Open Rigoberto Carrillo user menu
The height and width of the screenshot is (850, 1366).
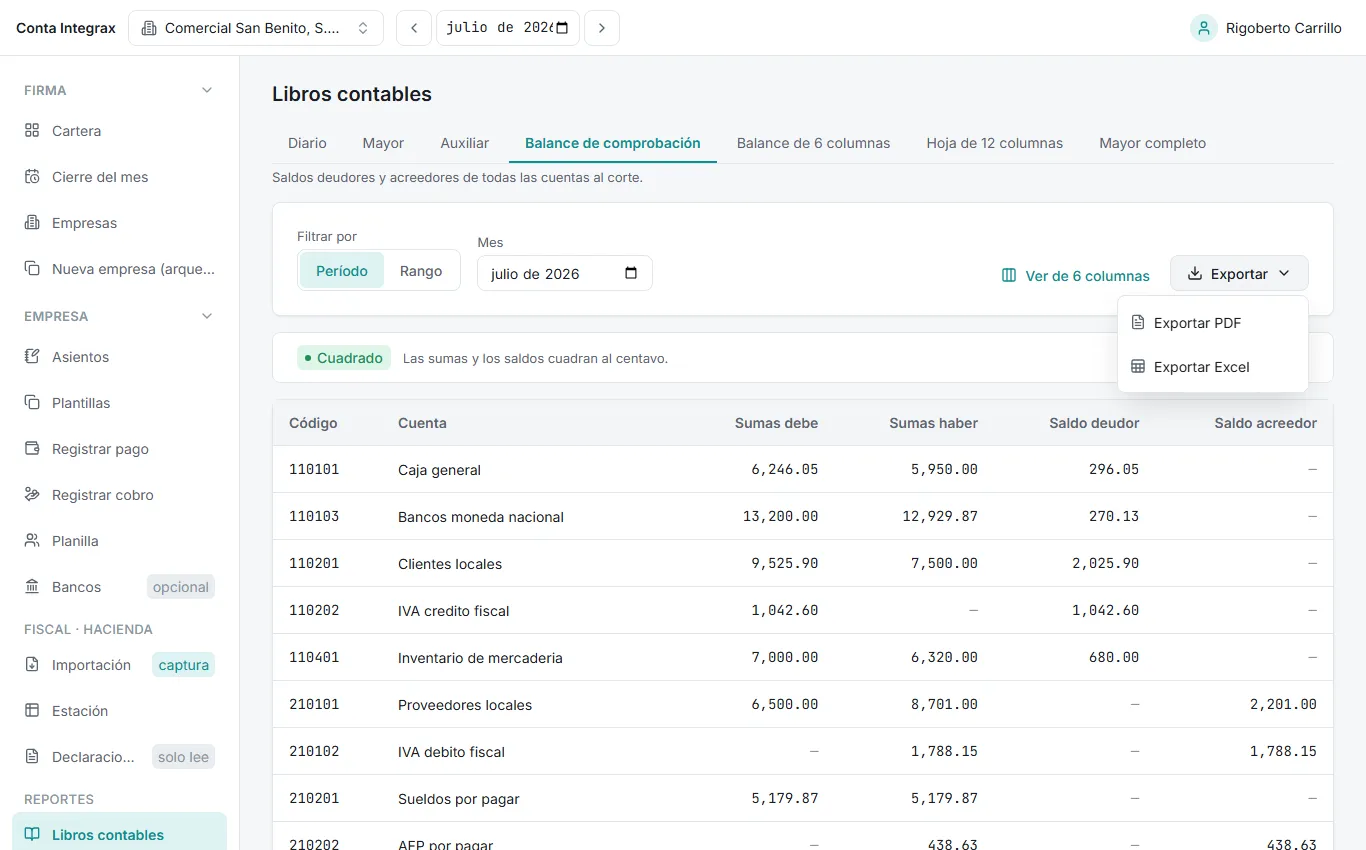(1266, 28)
